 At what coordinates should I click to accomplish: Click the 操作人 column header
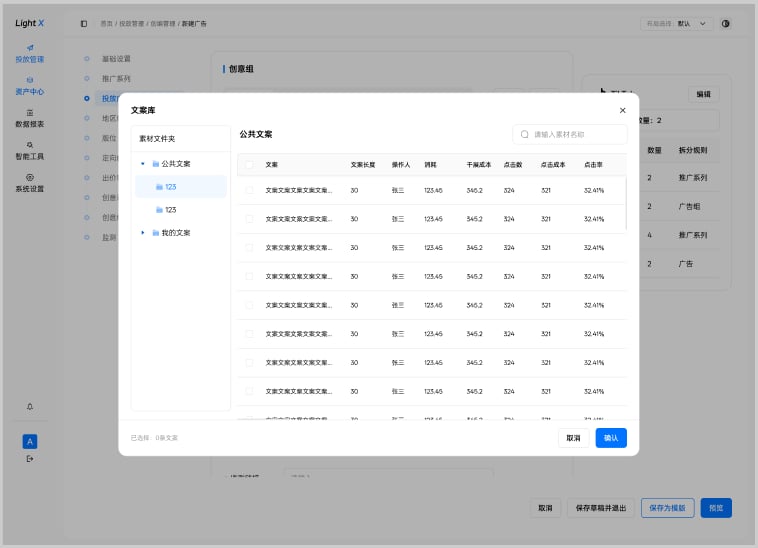(401, 165)
